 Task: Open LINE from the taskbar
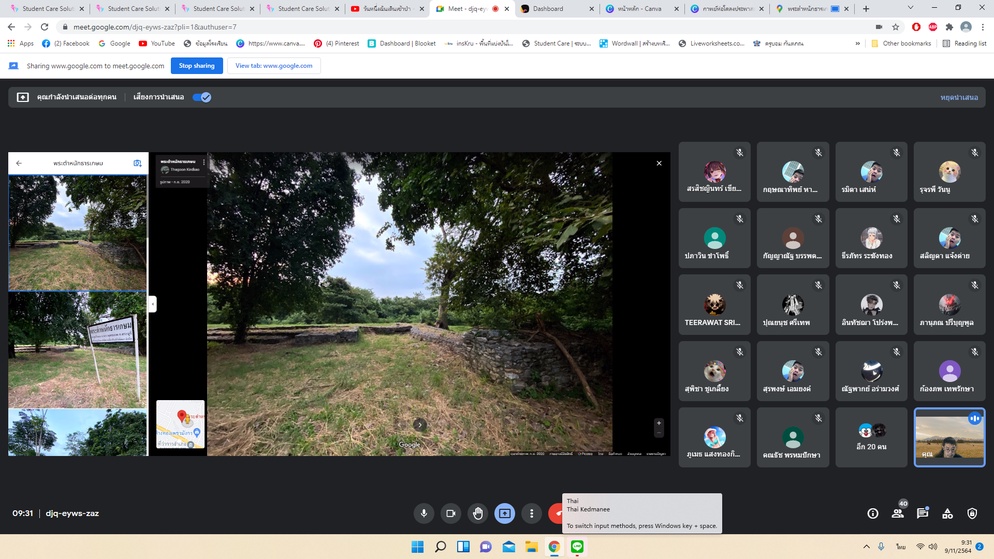(x=577, y=547)
